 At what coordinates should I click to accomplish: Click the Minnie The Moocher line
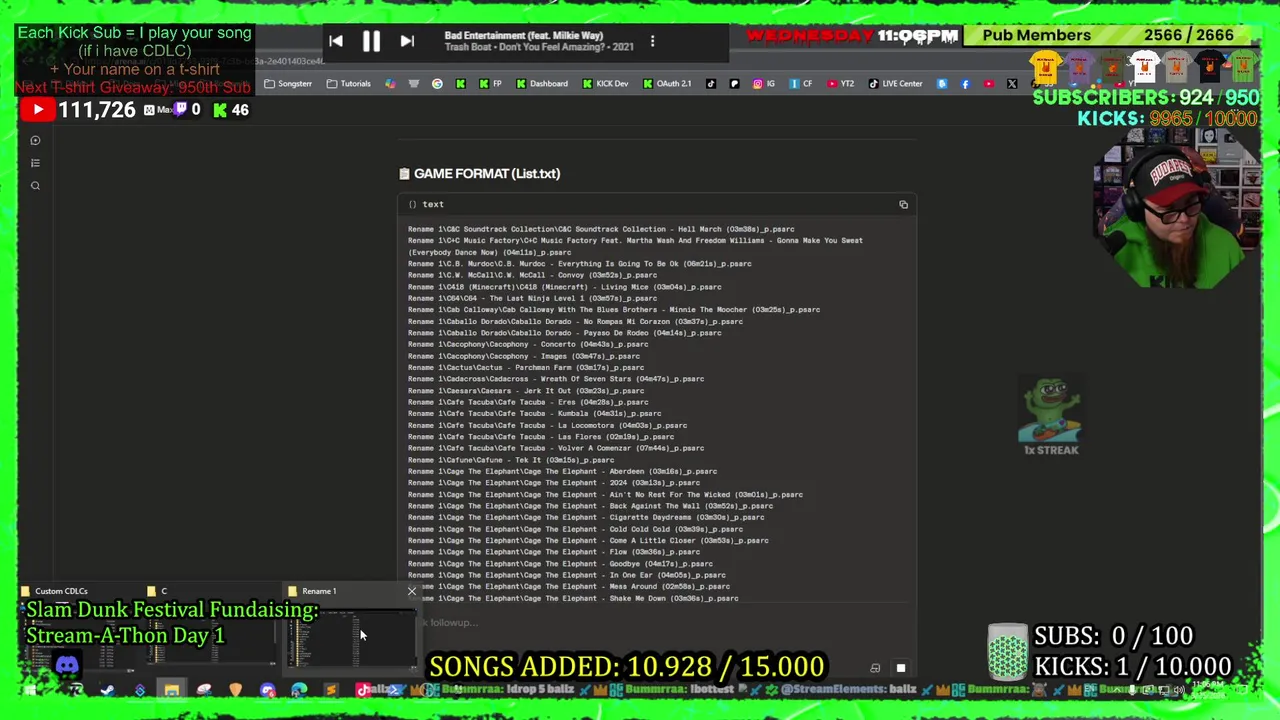click(x=613, y=310)
